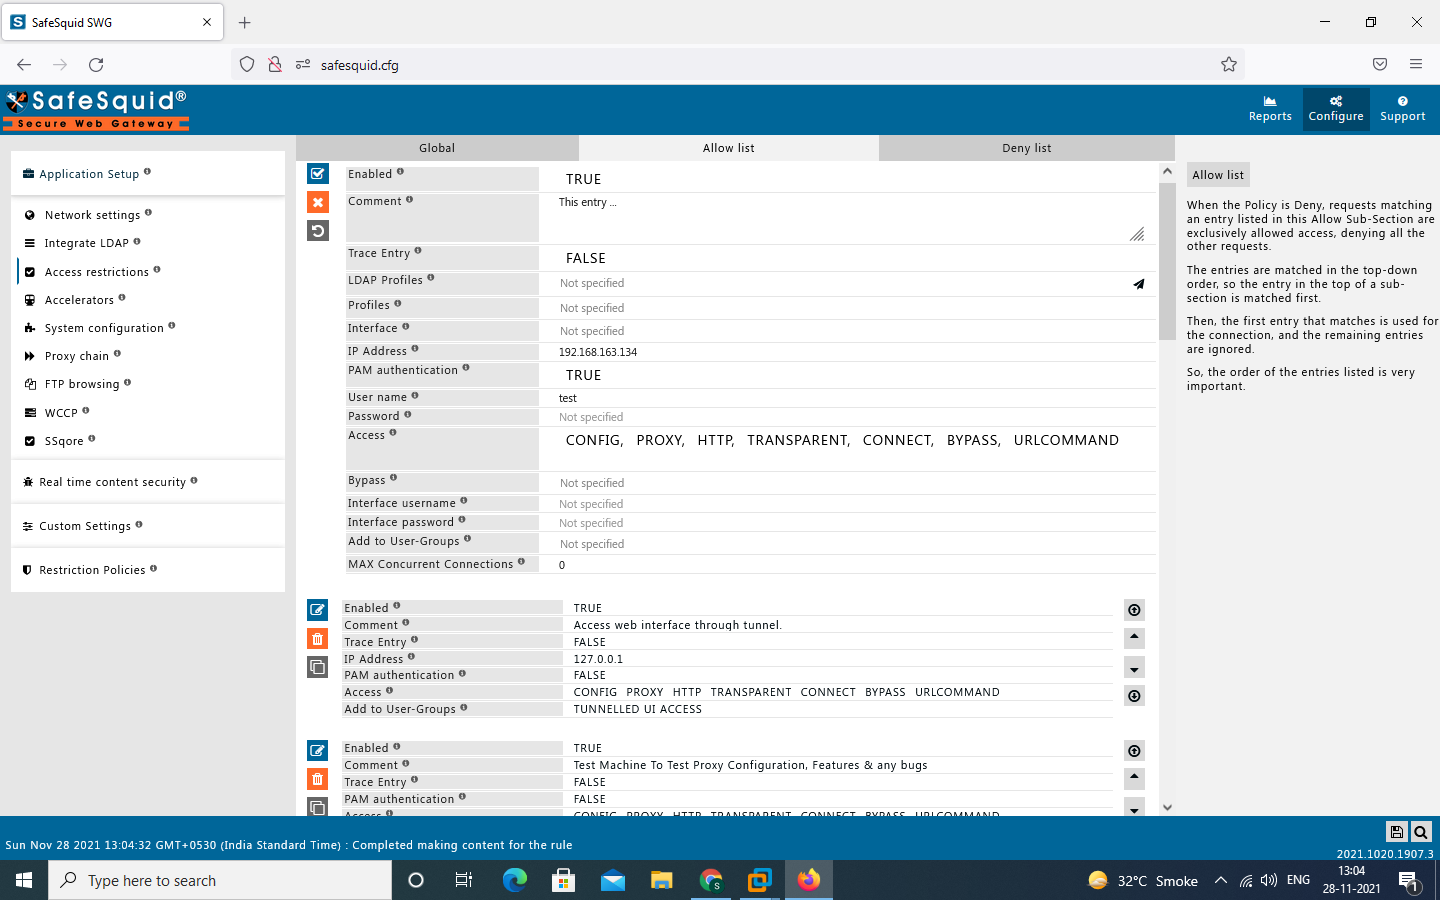Open the Add to User-Groups selector in edit form
The width and height of the screenshot is (1440, 900).
[x=592, y=544]
